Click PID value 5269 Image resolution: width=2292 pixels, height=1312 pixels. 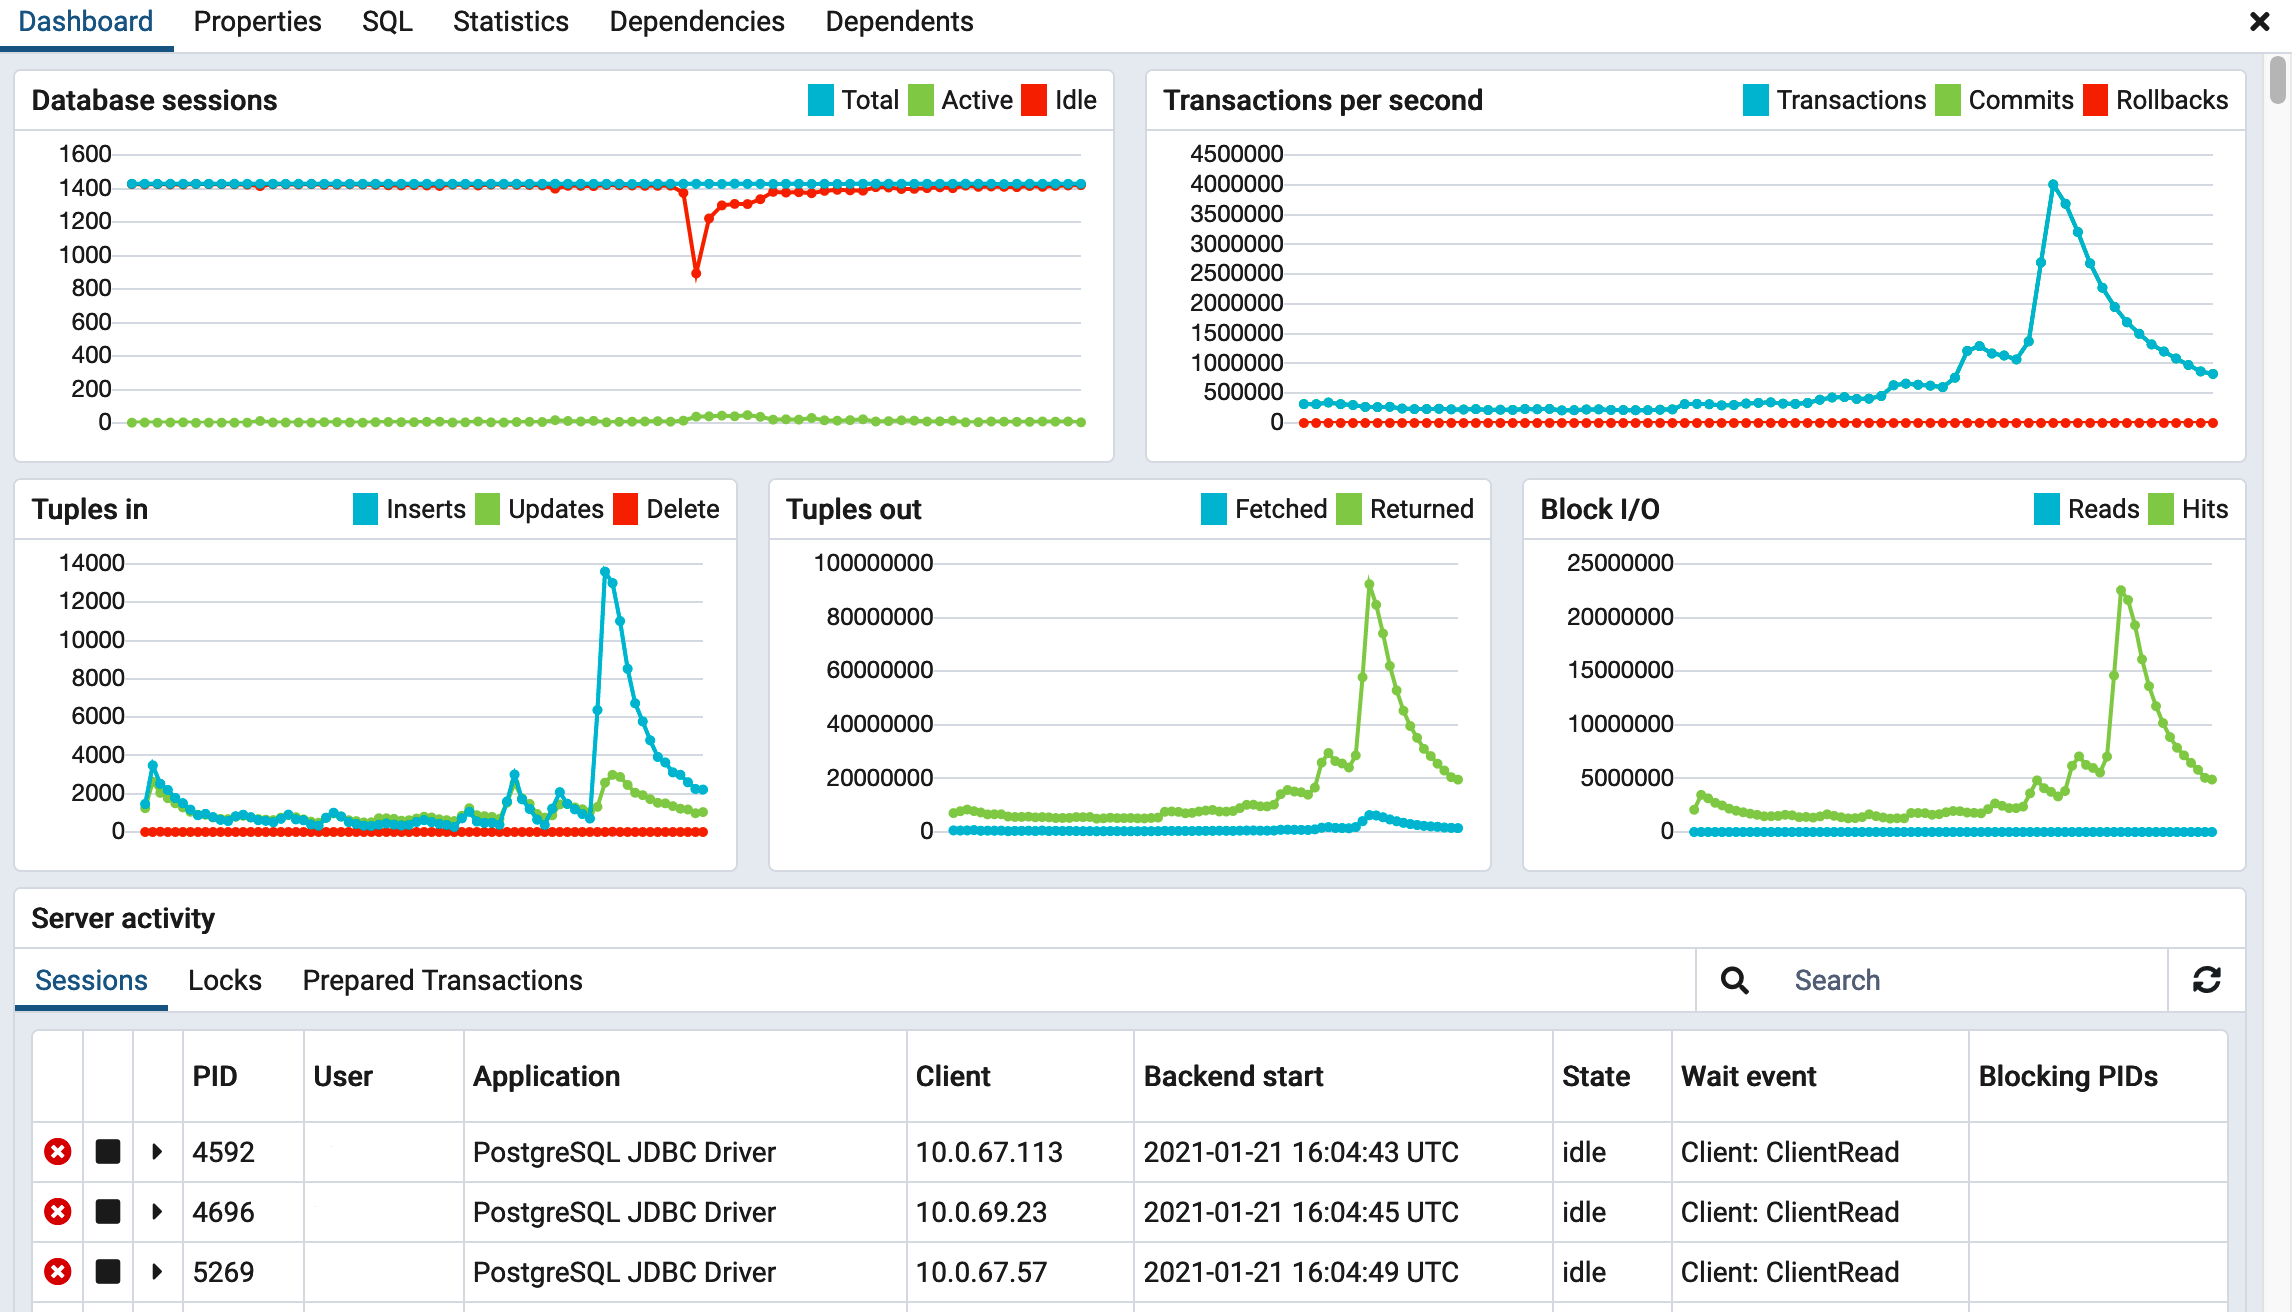(224, 1272)
